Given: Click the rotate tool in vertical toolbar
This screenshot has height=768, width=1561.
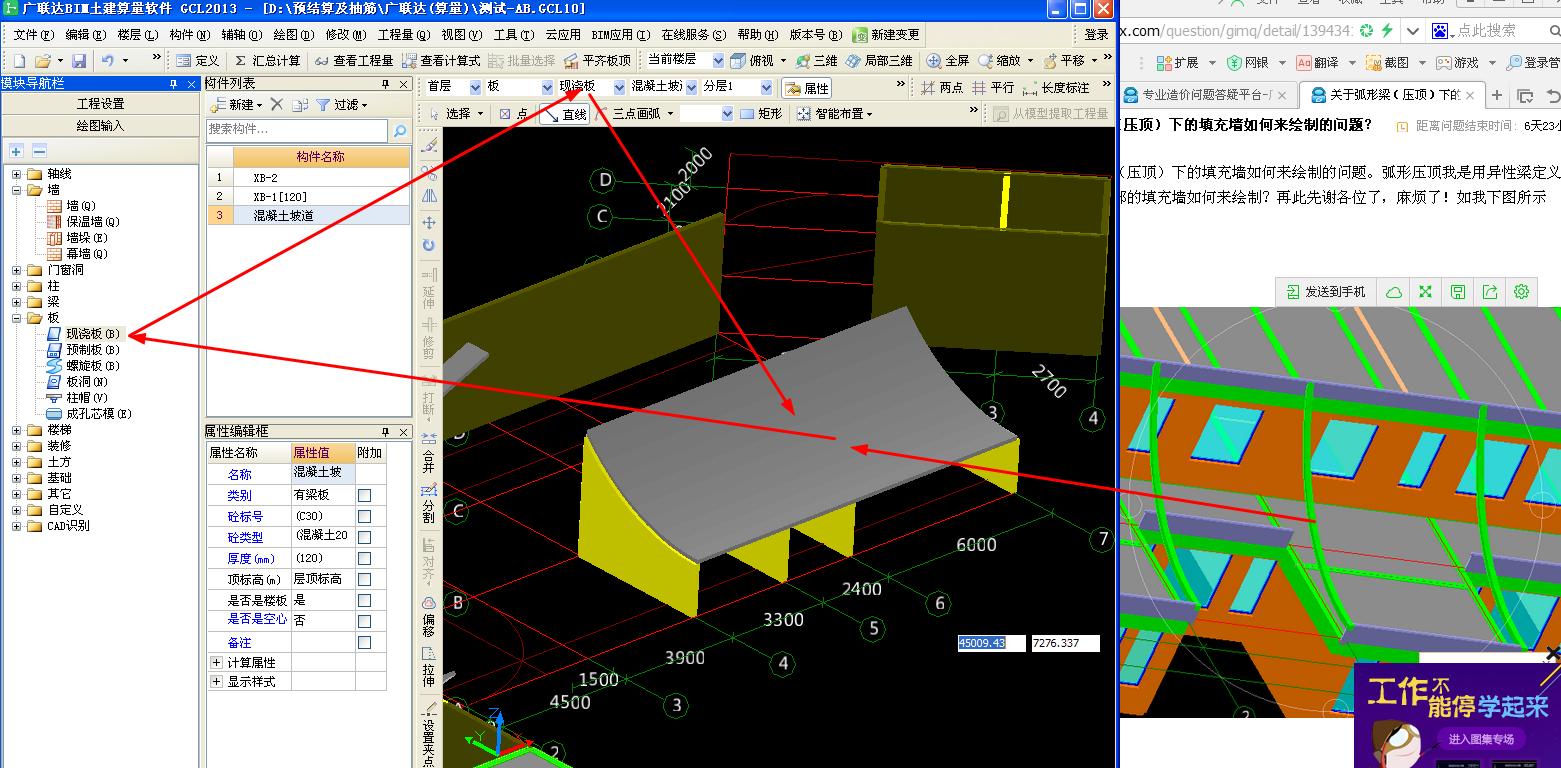Looking at the screenshot, I should [x=429, y=245].
